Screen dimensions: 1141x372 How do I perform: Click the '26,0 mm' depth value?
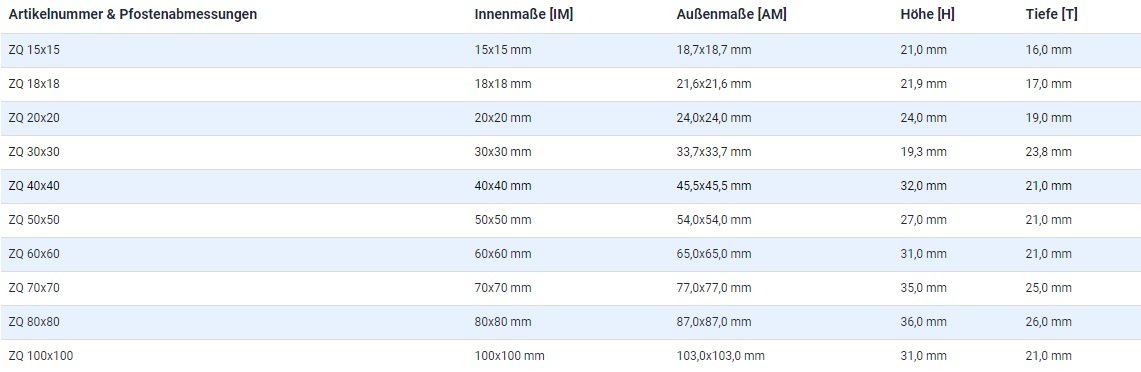tap(1049, 322)
